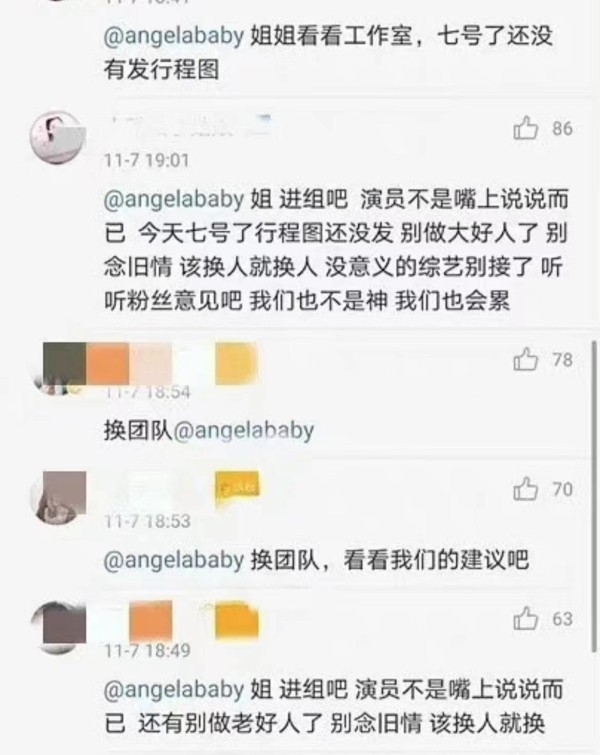Click the orange member badge on the 18:53 comment
Screen dimensions: 600x755
tap(237, 489)
